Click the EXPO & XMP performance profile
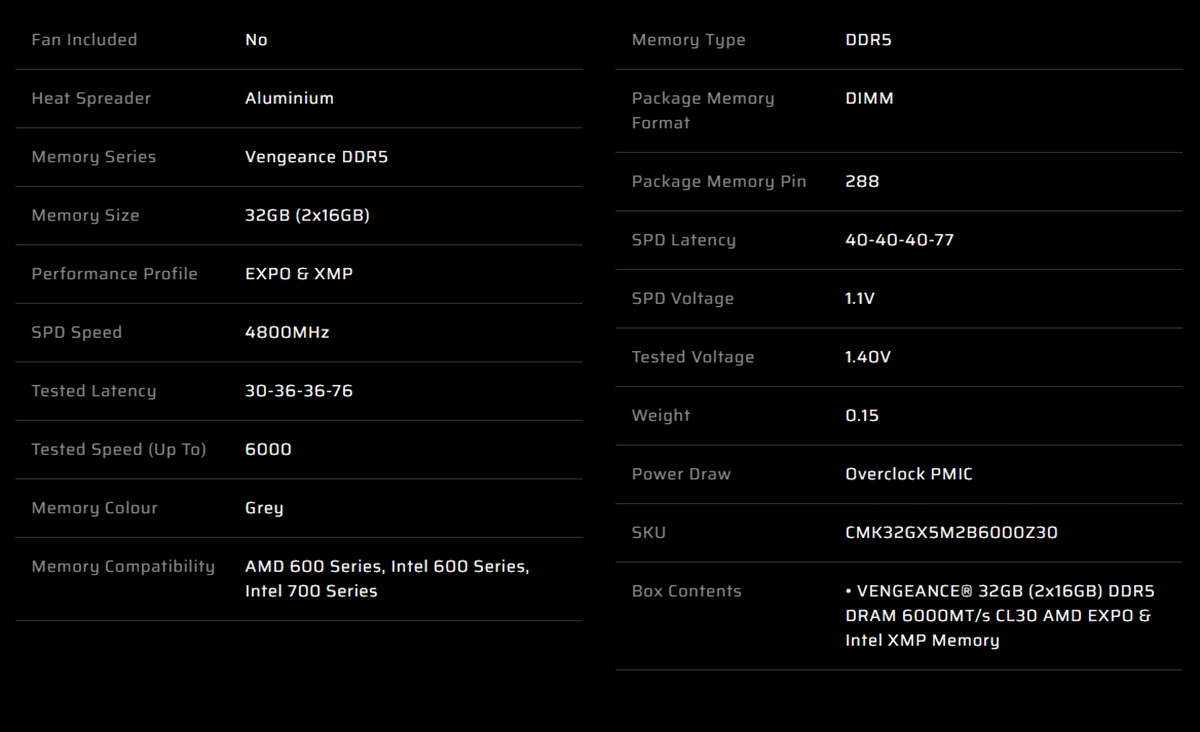 pos(299,274)
